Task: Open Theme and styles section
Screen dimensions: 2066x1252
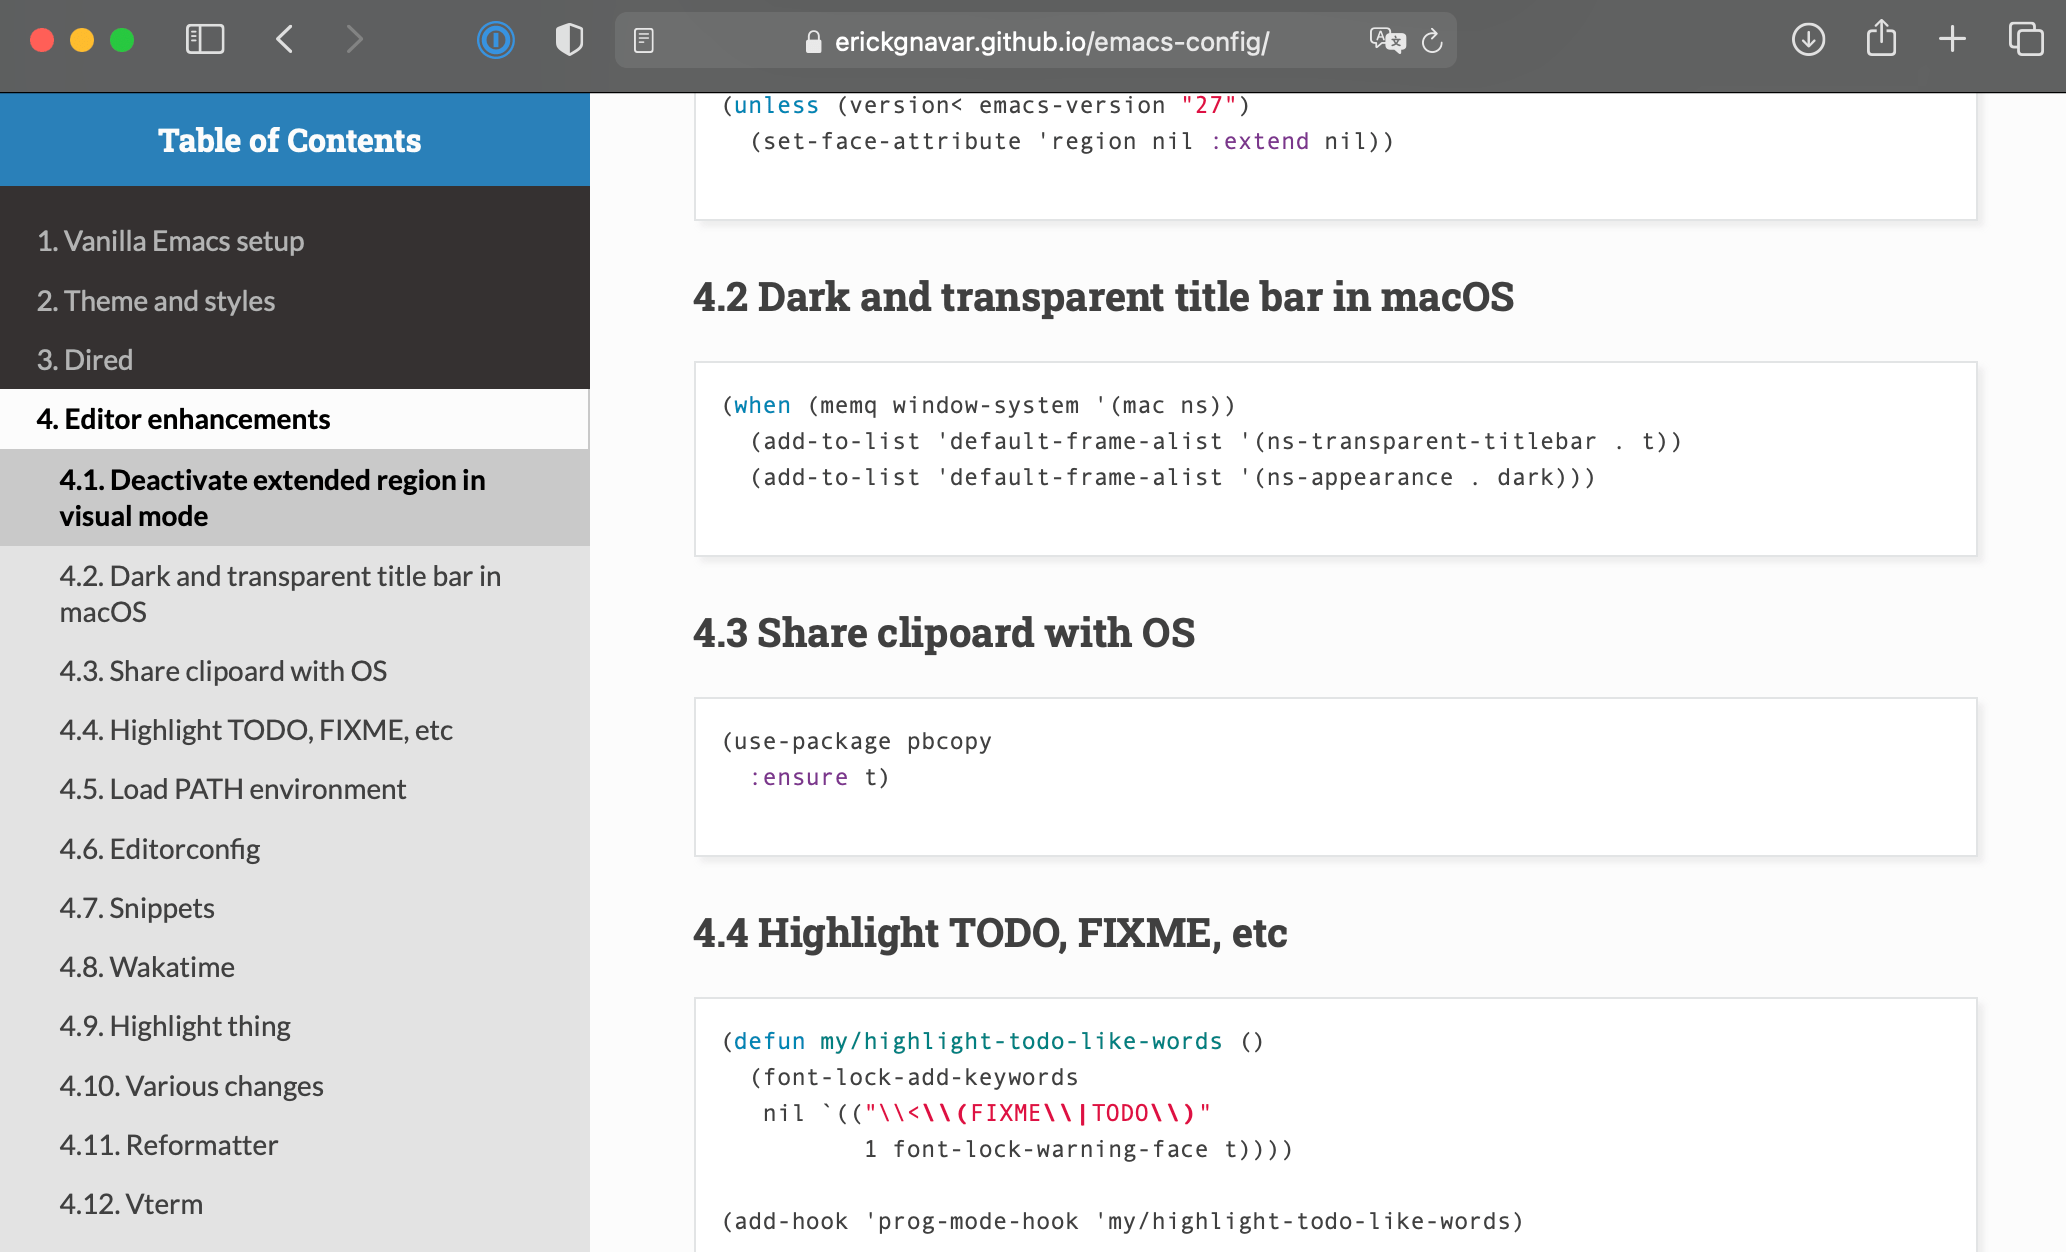Action: pos(156,301)
